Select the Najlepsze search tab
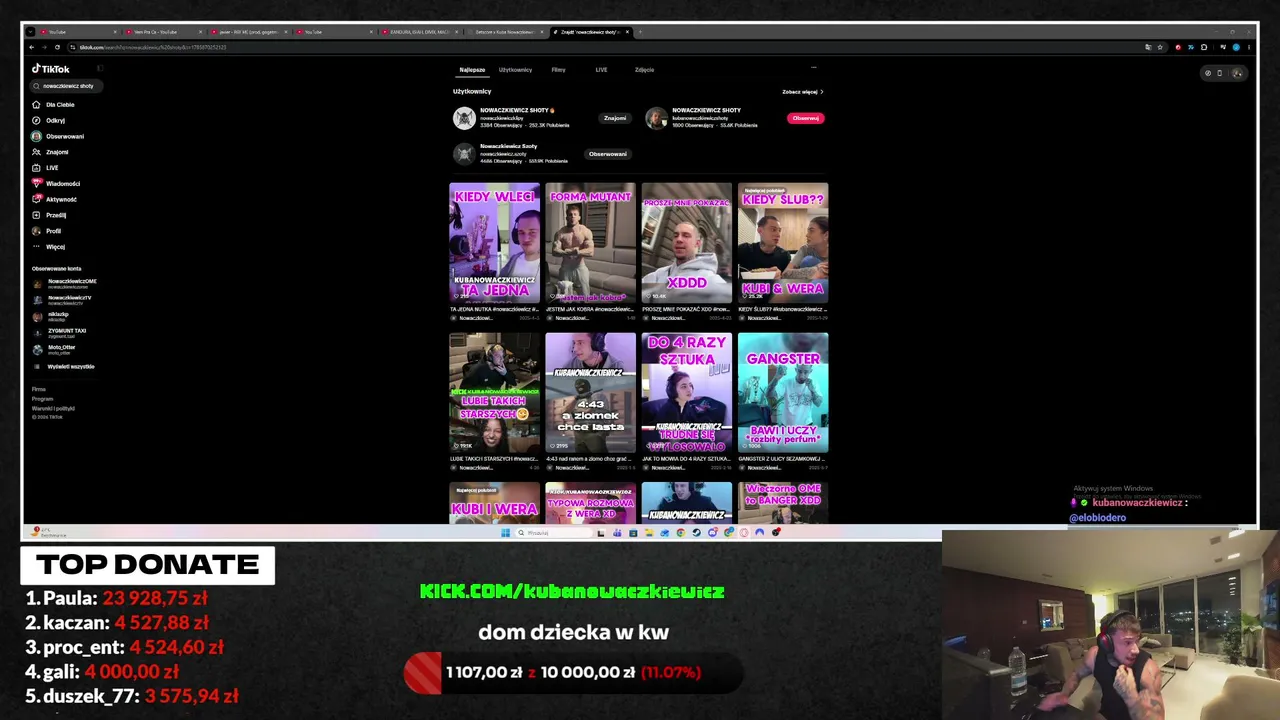1280x720 pixels. point(472,70)
